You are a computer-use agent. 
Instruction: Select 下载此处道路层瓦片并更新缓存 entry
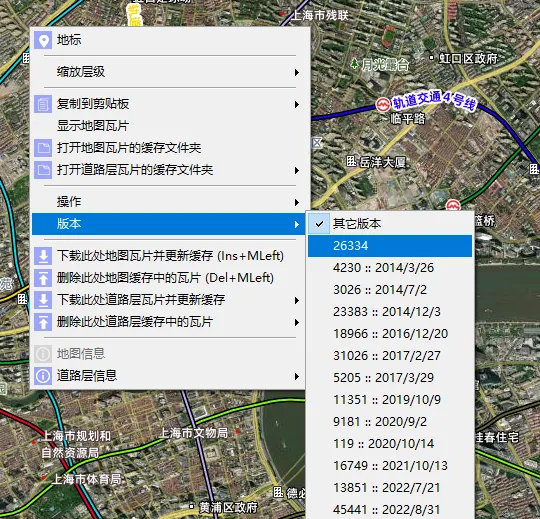168,300
